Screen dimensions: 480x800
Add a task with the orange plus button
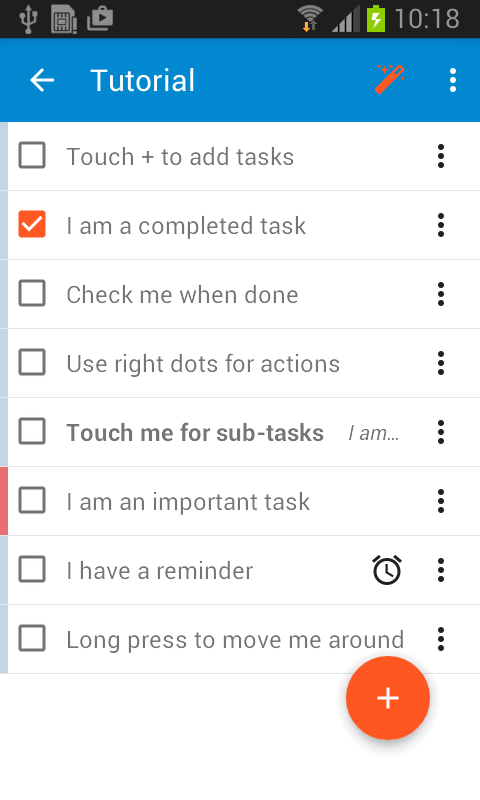pyautogui.click(x=388, y=697)
